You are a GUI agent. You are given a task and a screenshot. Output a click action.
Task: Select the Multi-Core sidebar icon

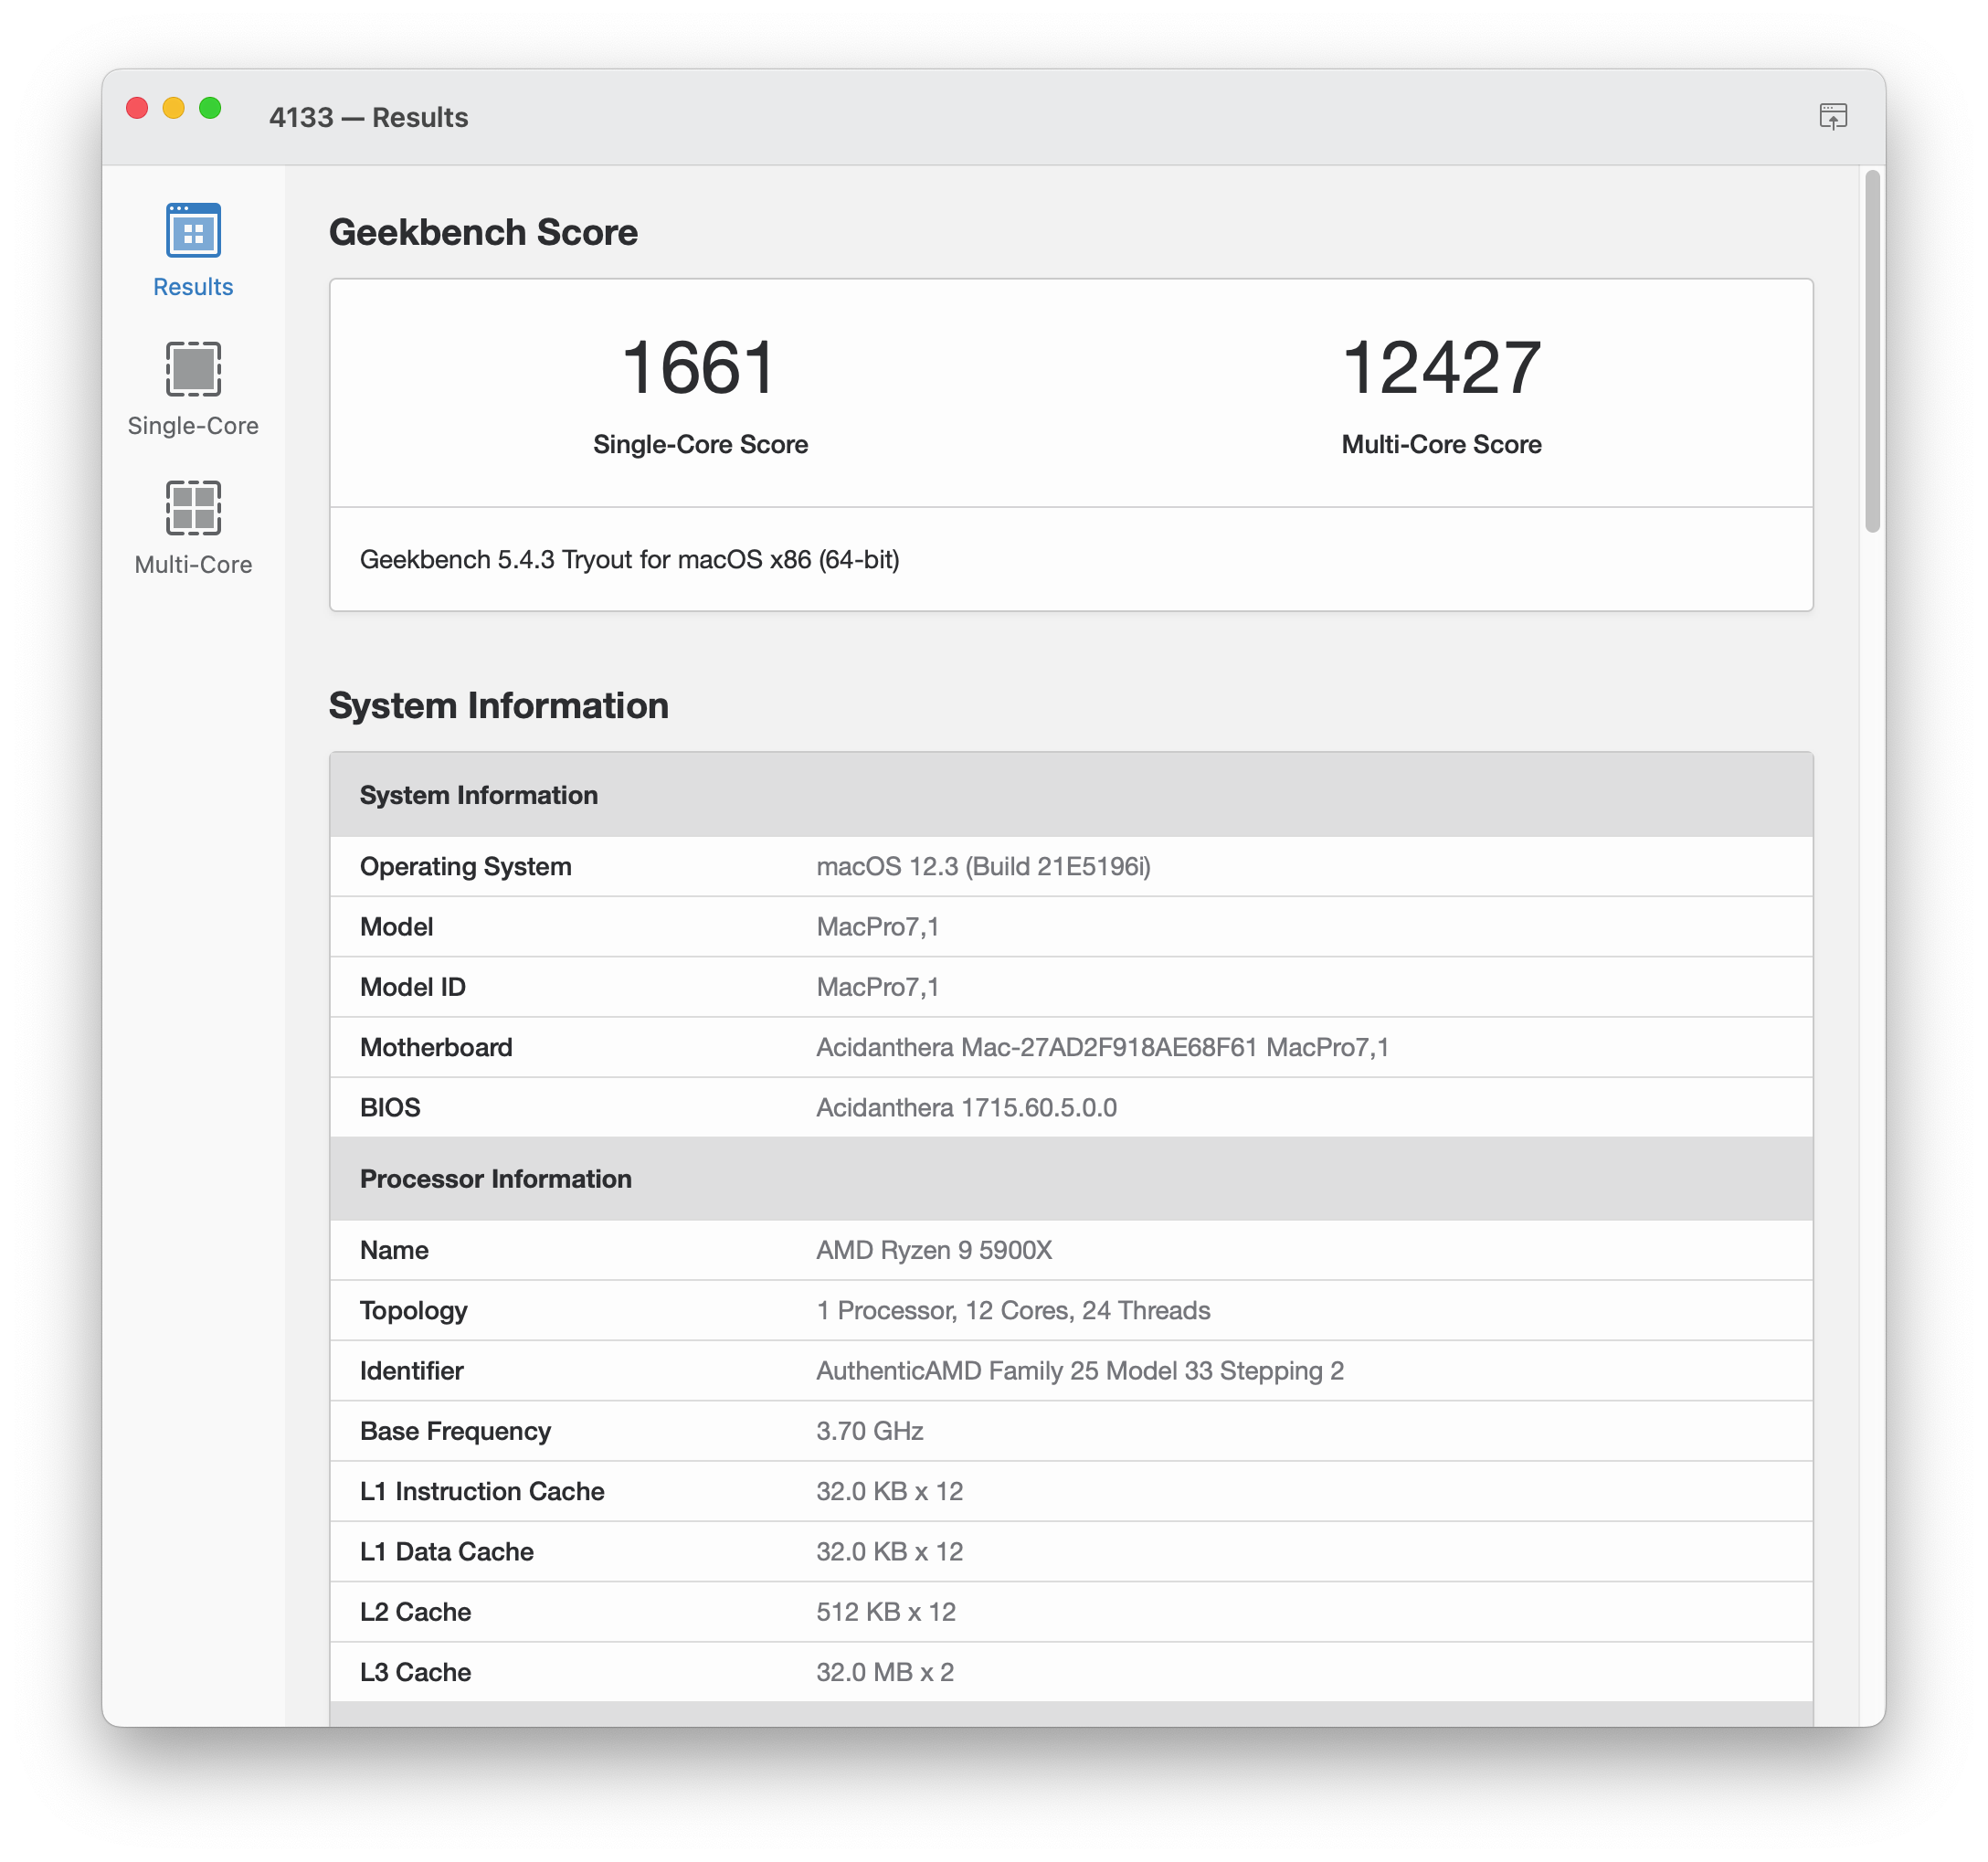[x=193, y=508]
